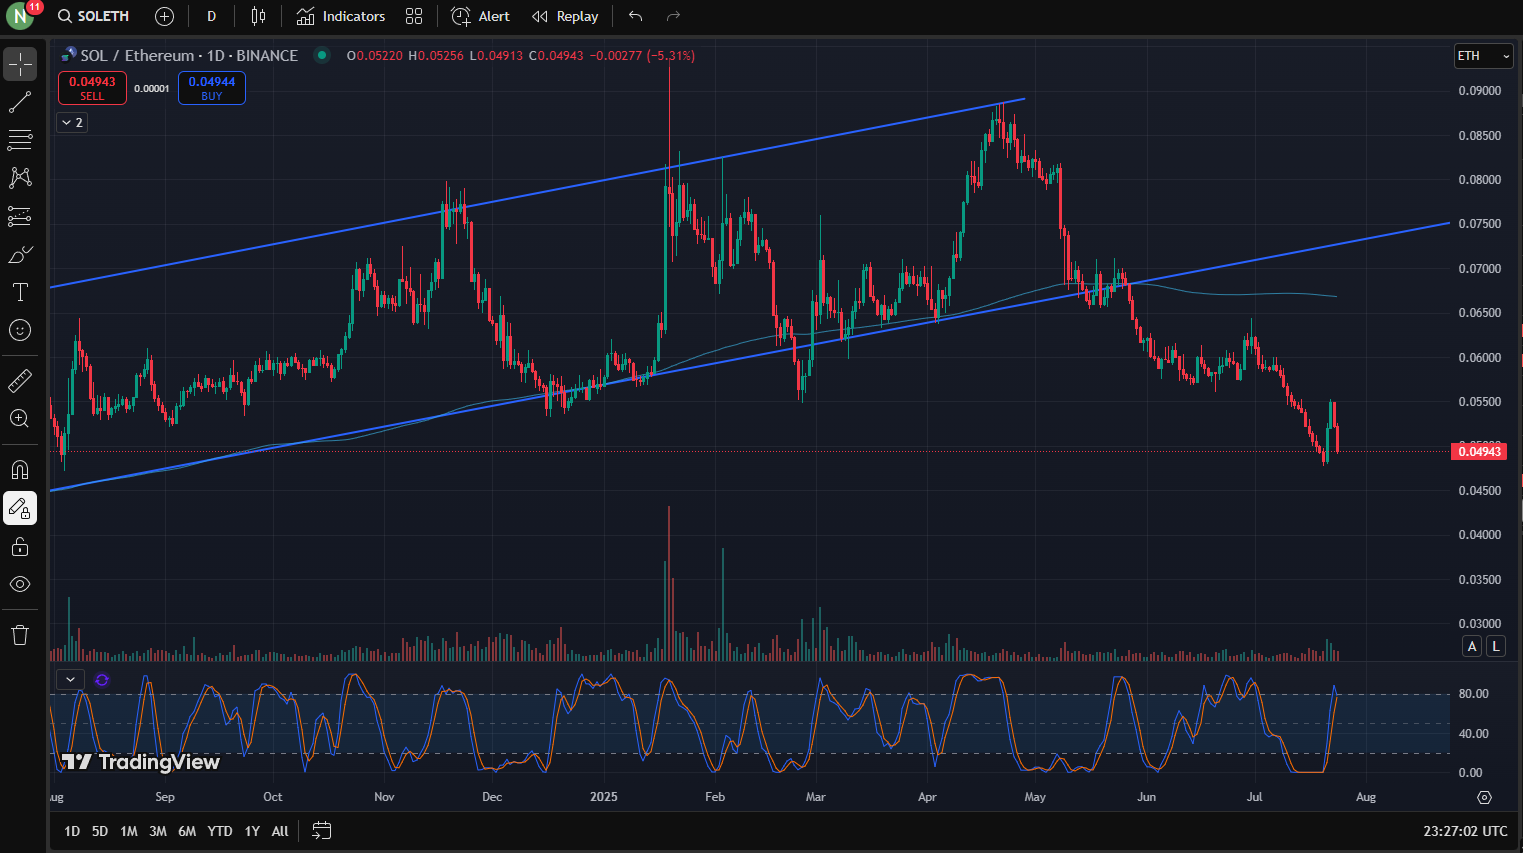The width and height of the screenshot is (1523, 853).
Task: Select the 6M date range
Action: pyautogui.click(x=187, y=831)
